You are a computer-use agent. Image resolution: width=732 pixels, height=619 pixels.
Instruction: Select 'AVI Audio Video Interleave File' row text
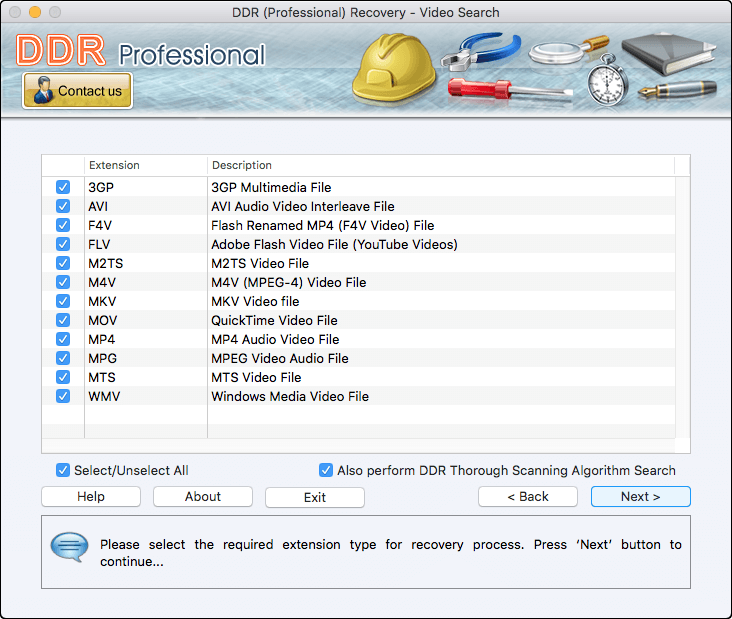pos(303,206)
